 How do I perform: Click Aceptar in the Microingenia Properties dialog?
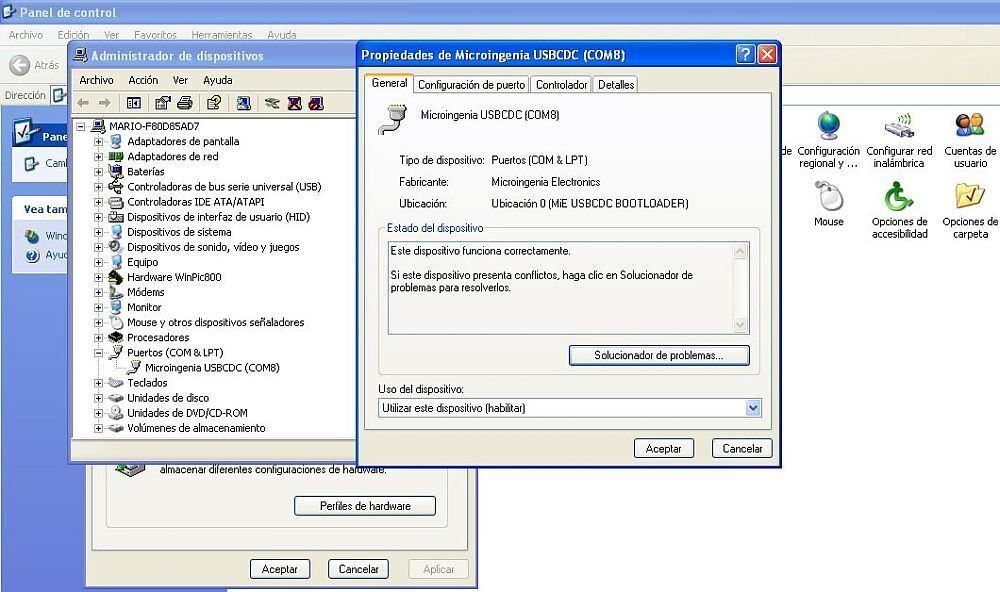click(x=663, y=448)
